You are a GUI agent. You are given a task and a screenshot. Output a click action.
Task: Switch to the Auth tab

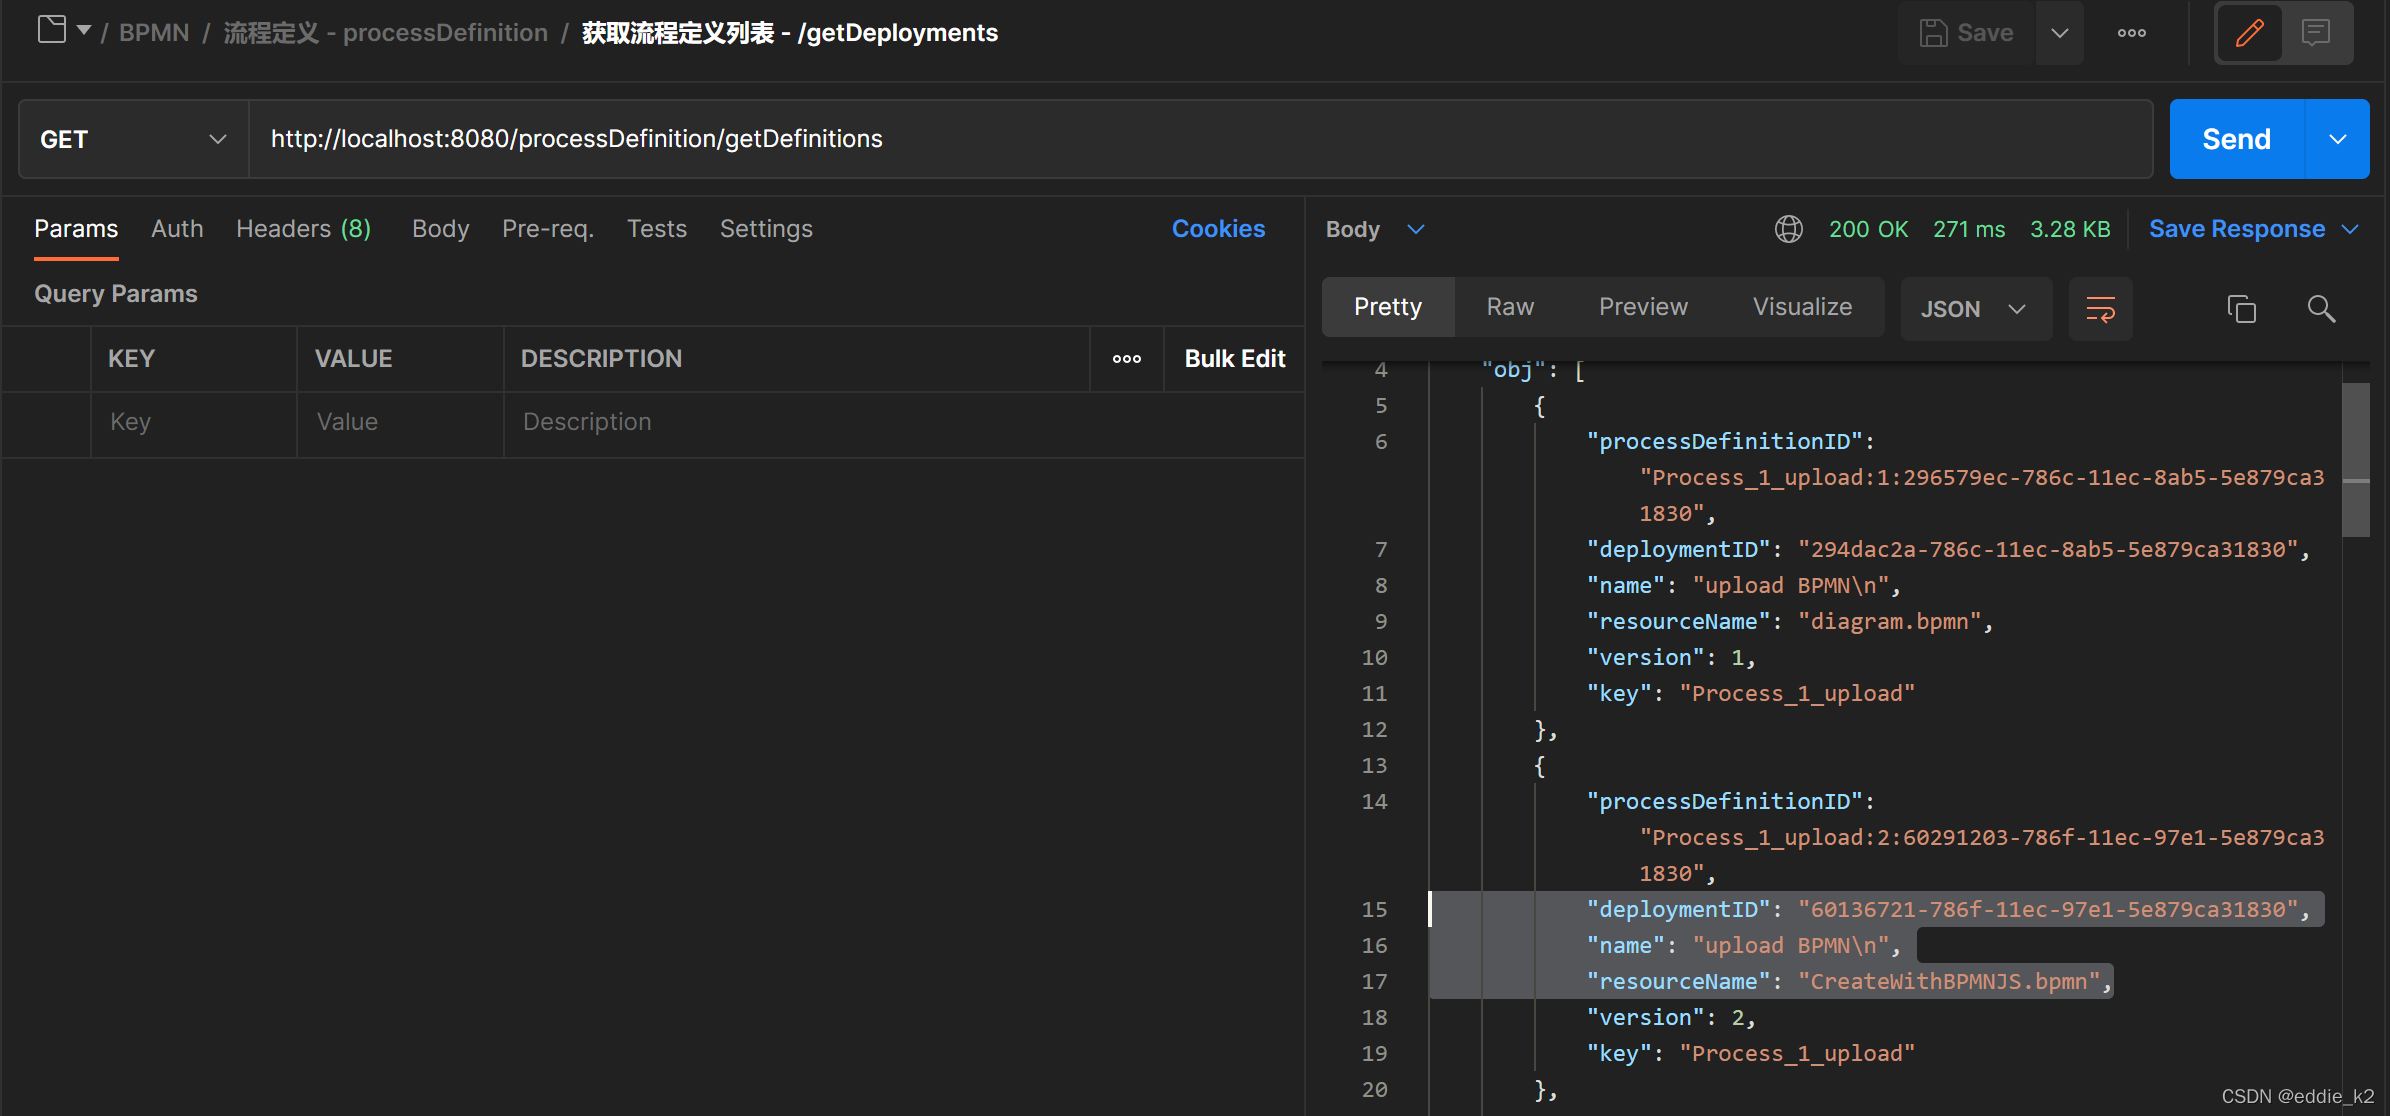(177, 229)
